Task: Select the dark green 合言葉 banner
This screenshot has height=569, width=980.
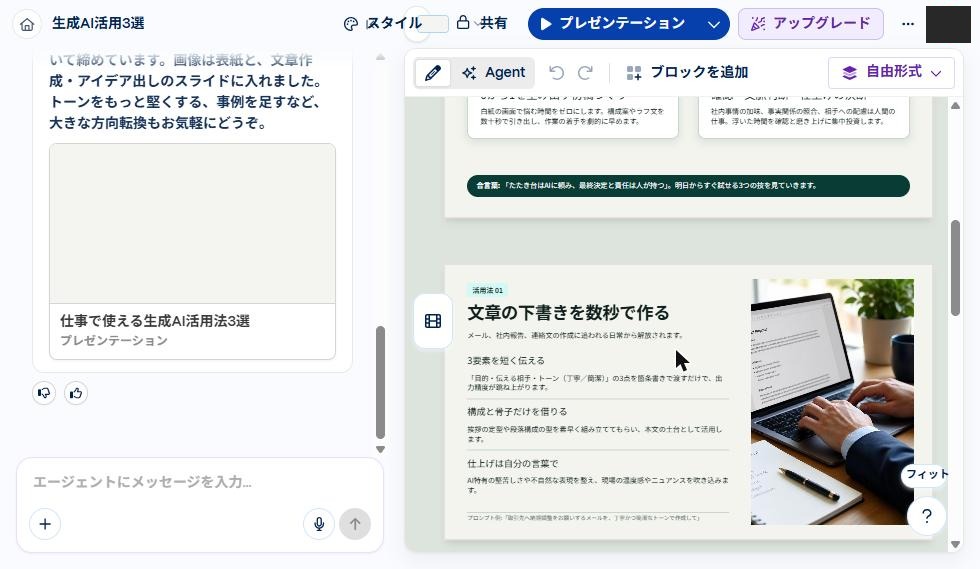Action: point(688,186)
